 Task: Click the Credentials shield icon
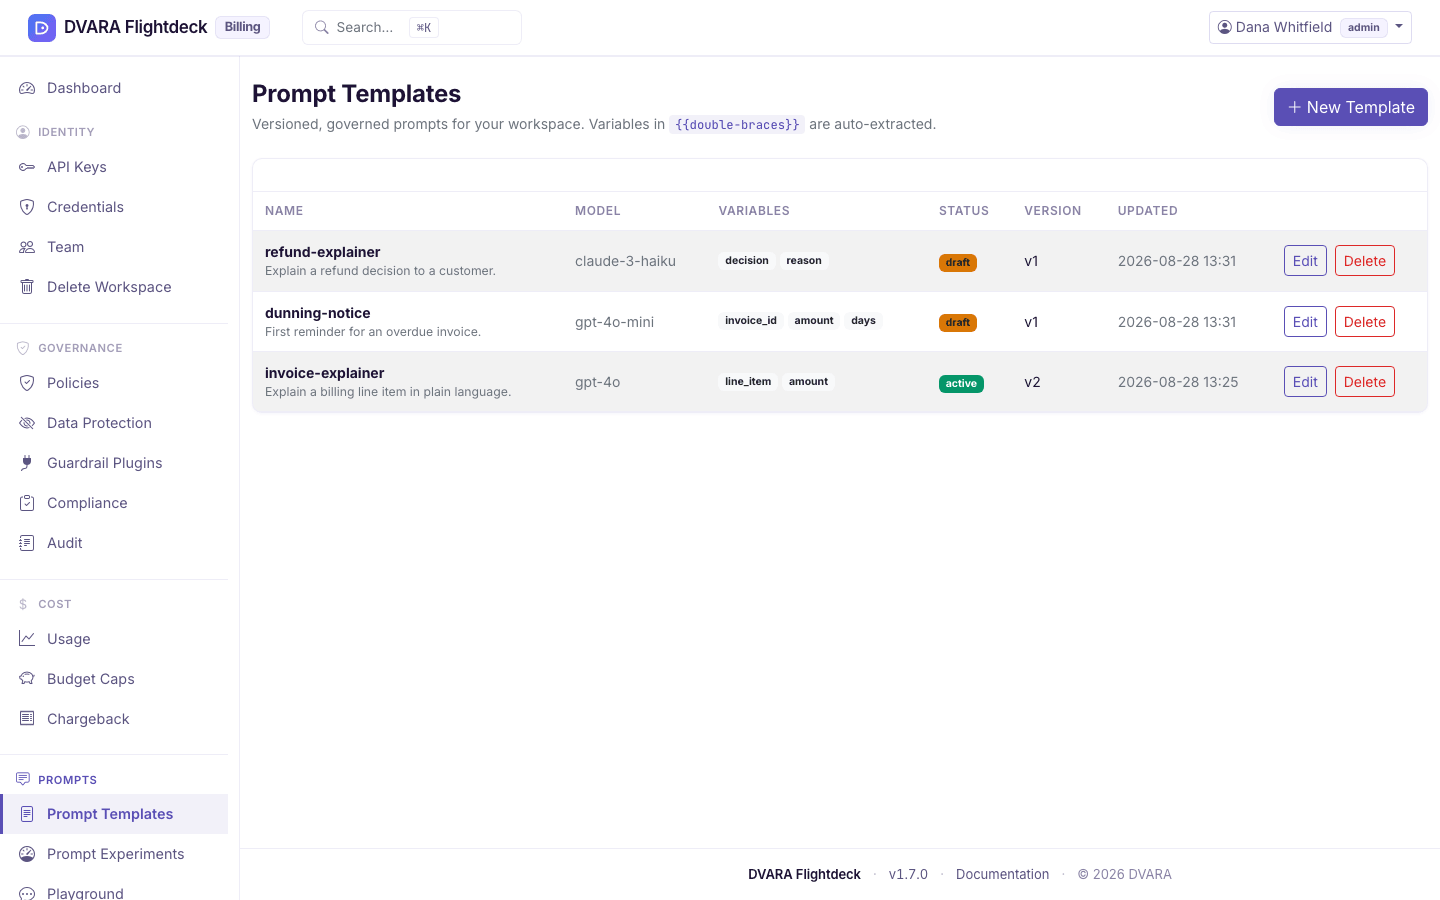pos(27,207)
